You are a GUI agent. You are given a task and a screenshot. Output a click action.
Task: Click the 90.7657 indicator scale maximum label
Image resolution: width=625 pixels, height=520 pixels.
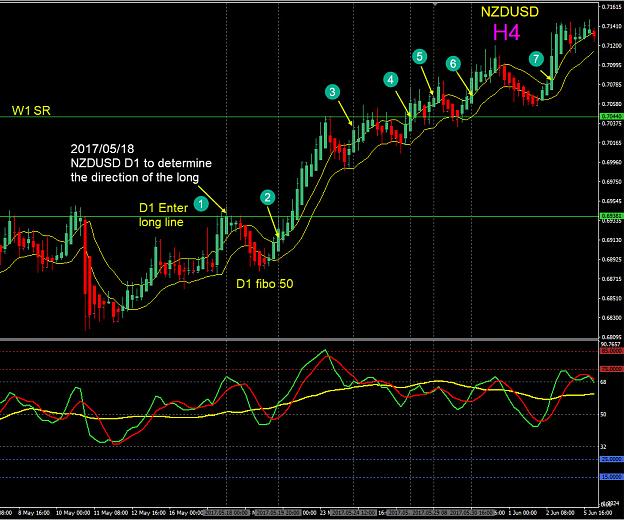[x=611, y=344]
